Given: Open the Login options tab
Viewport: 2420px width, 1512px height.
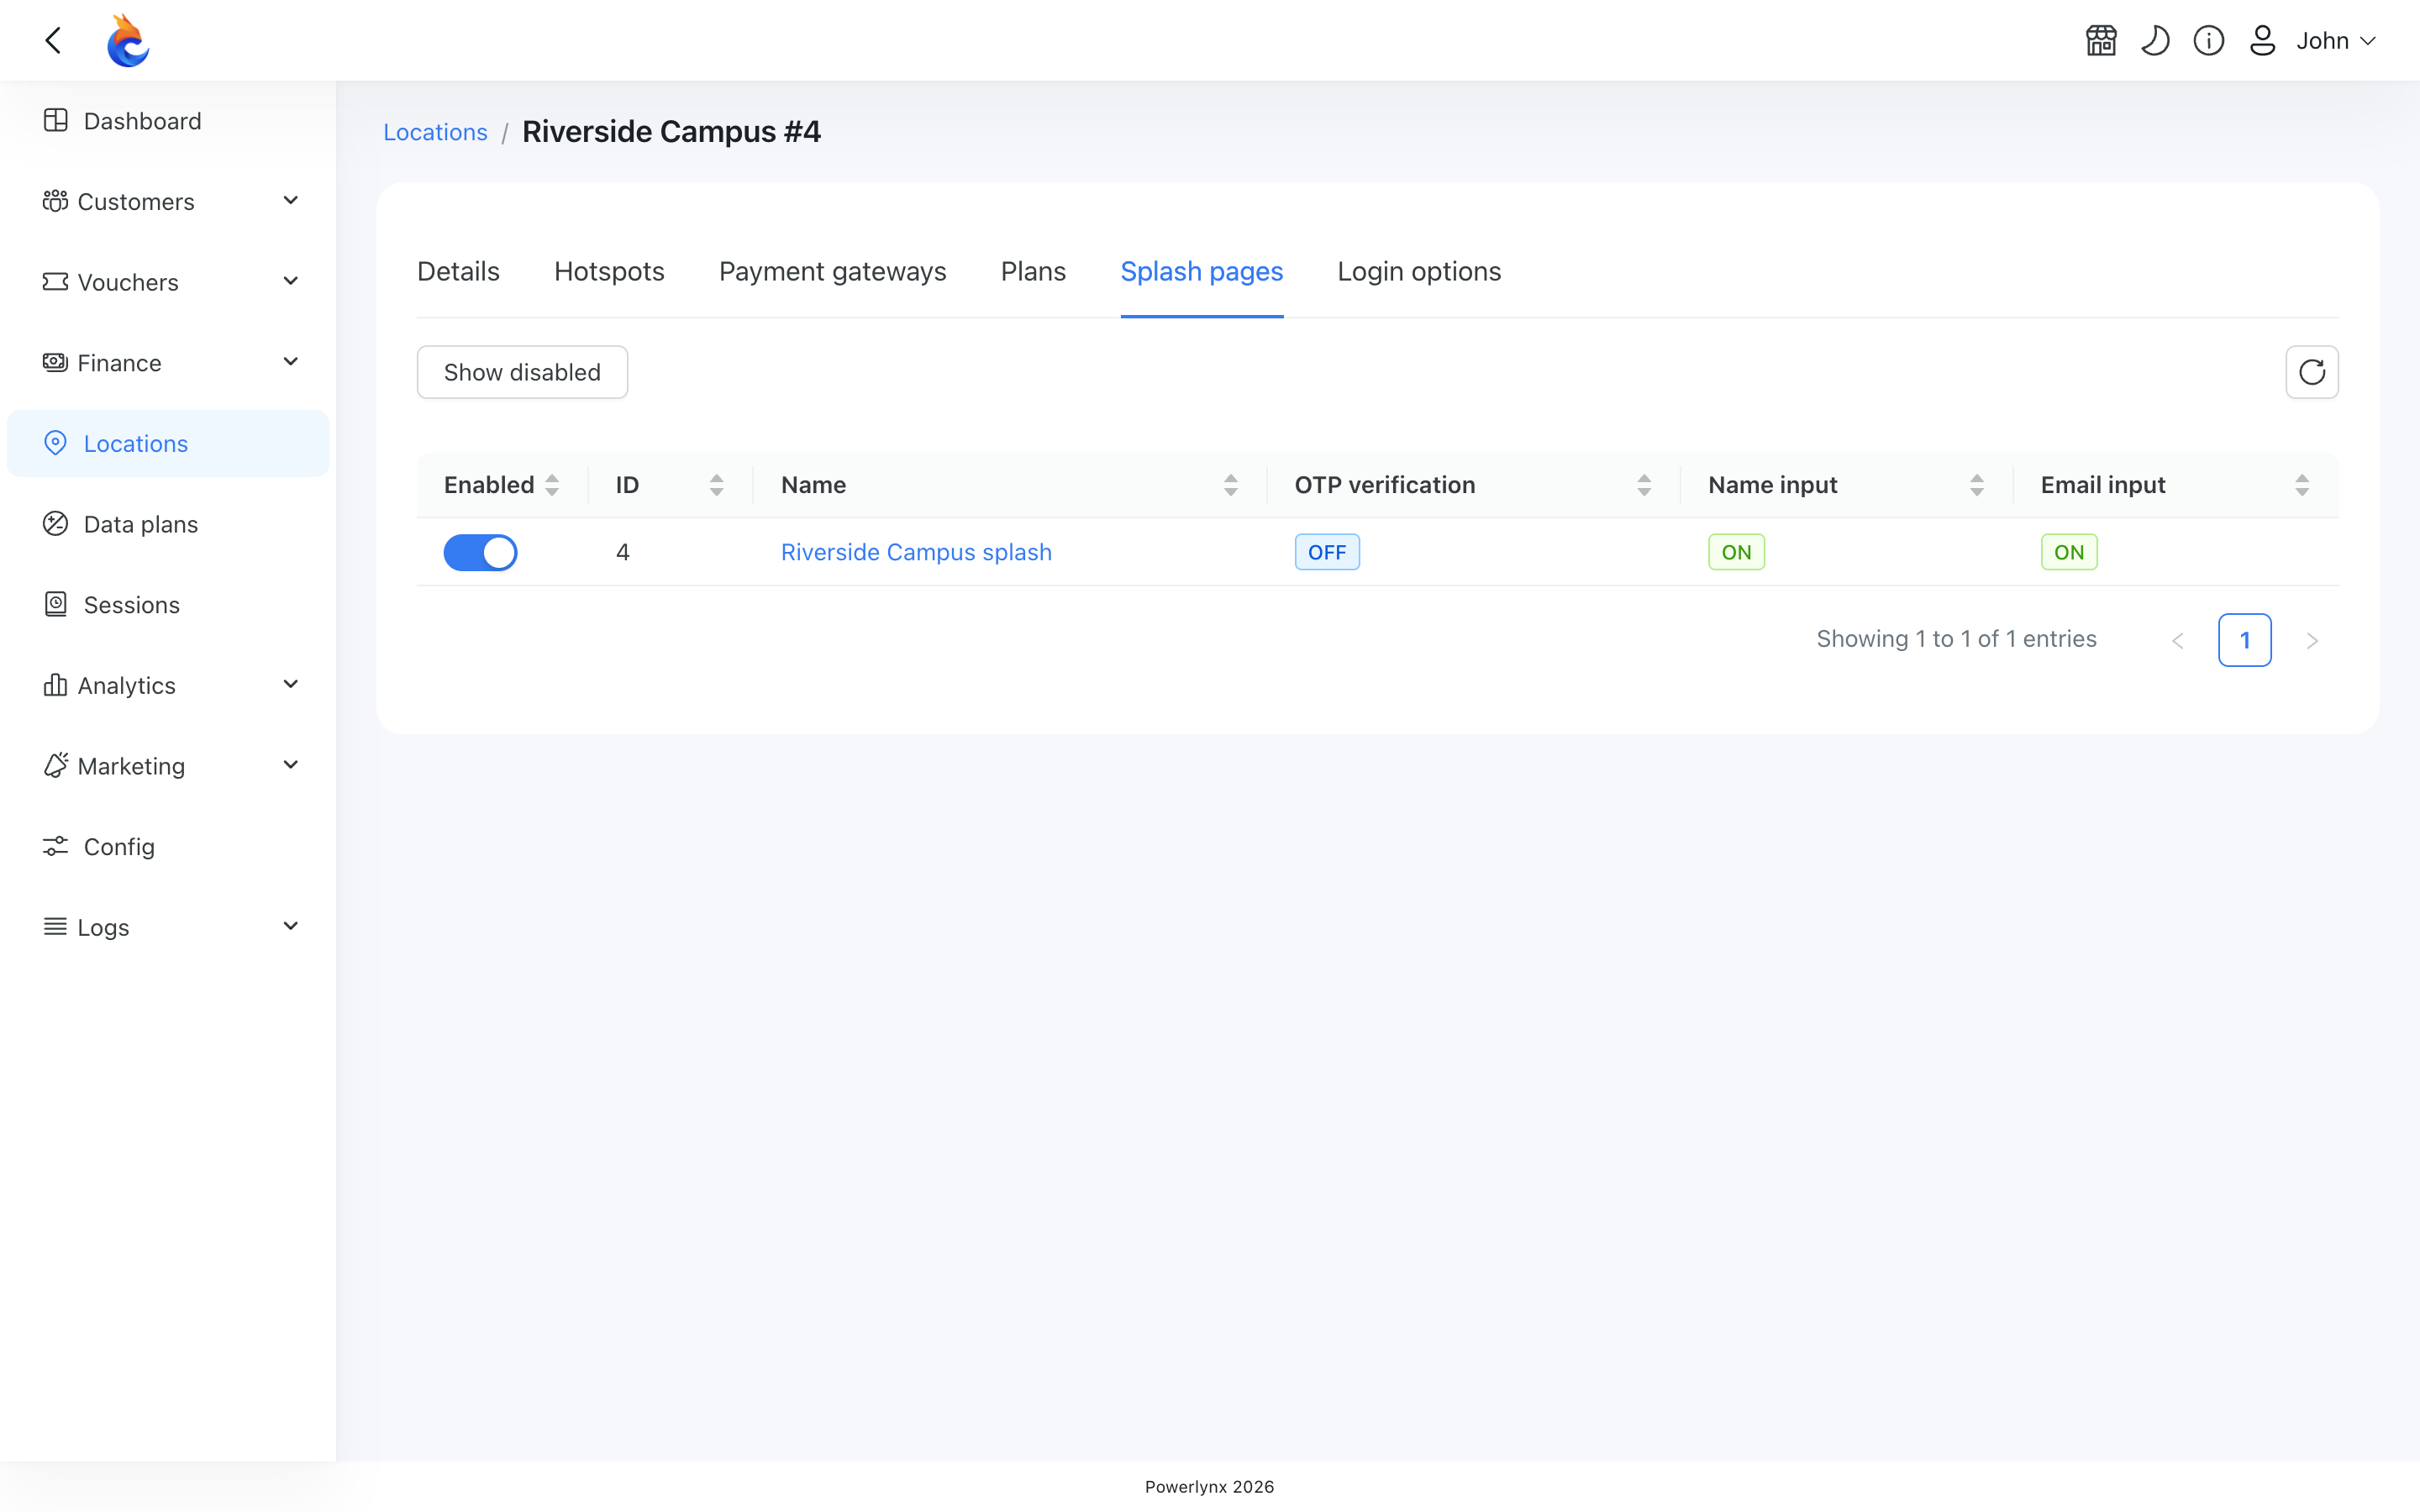Looking at the screenshot, I should pos(1419,271).
